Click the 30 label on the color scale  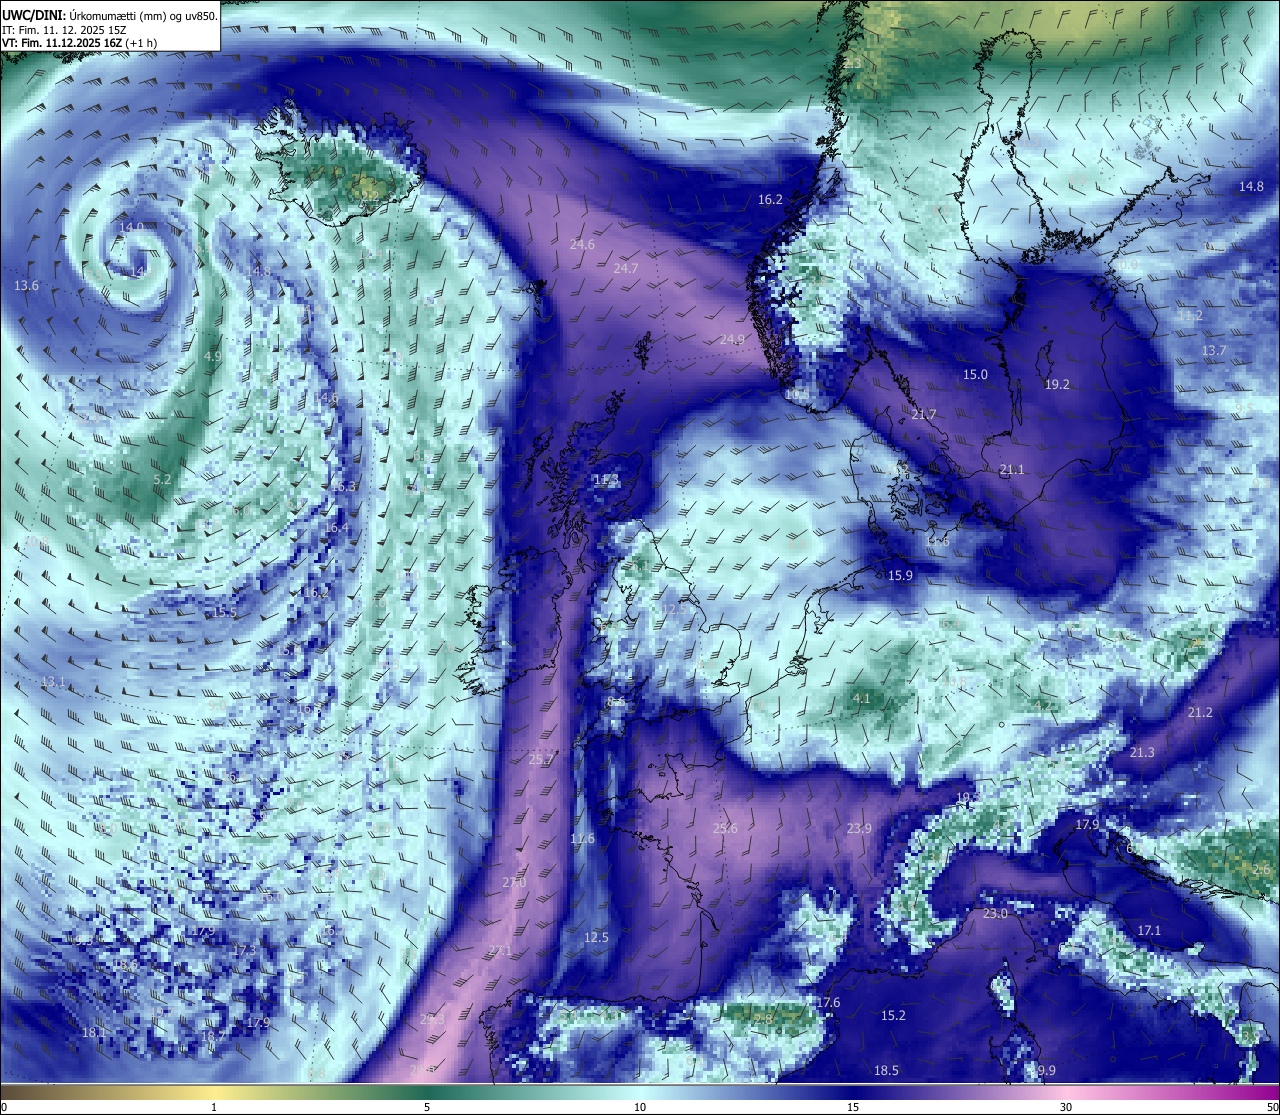point(1066,1107)
